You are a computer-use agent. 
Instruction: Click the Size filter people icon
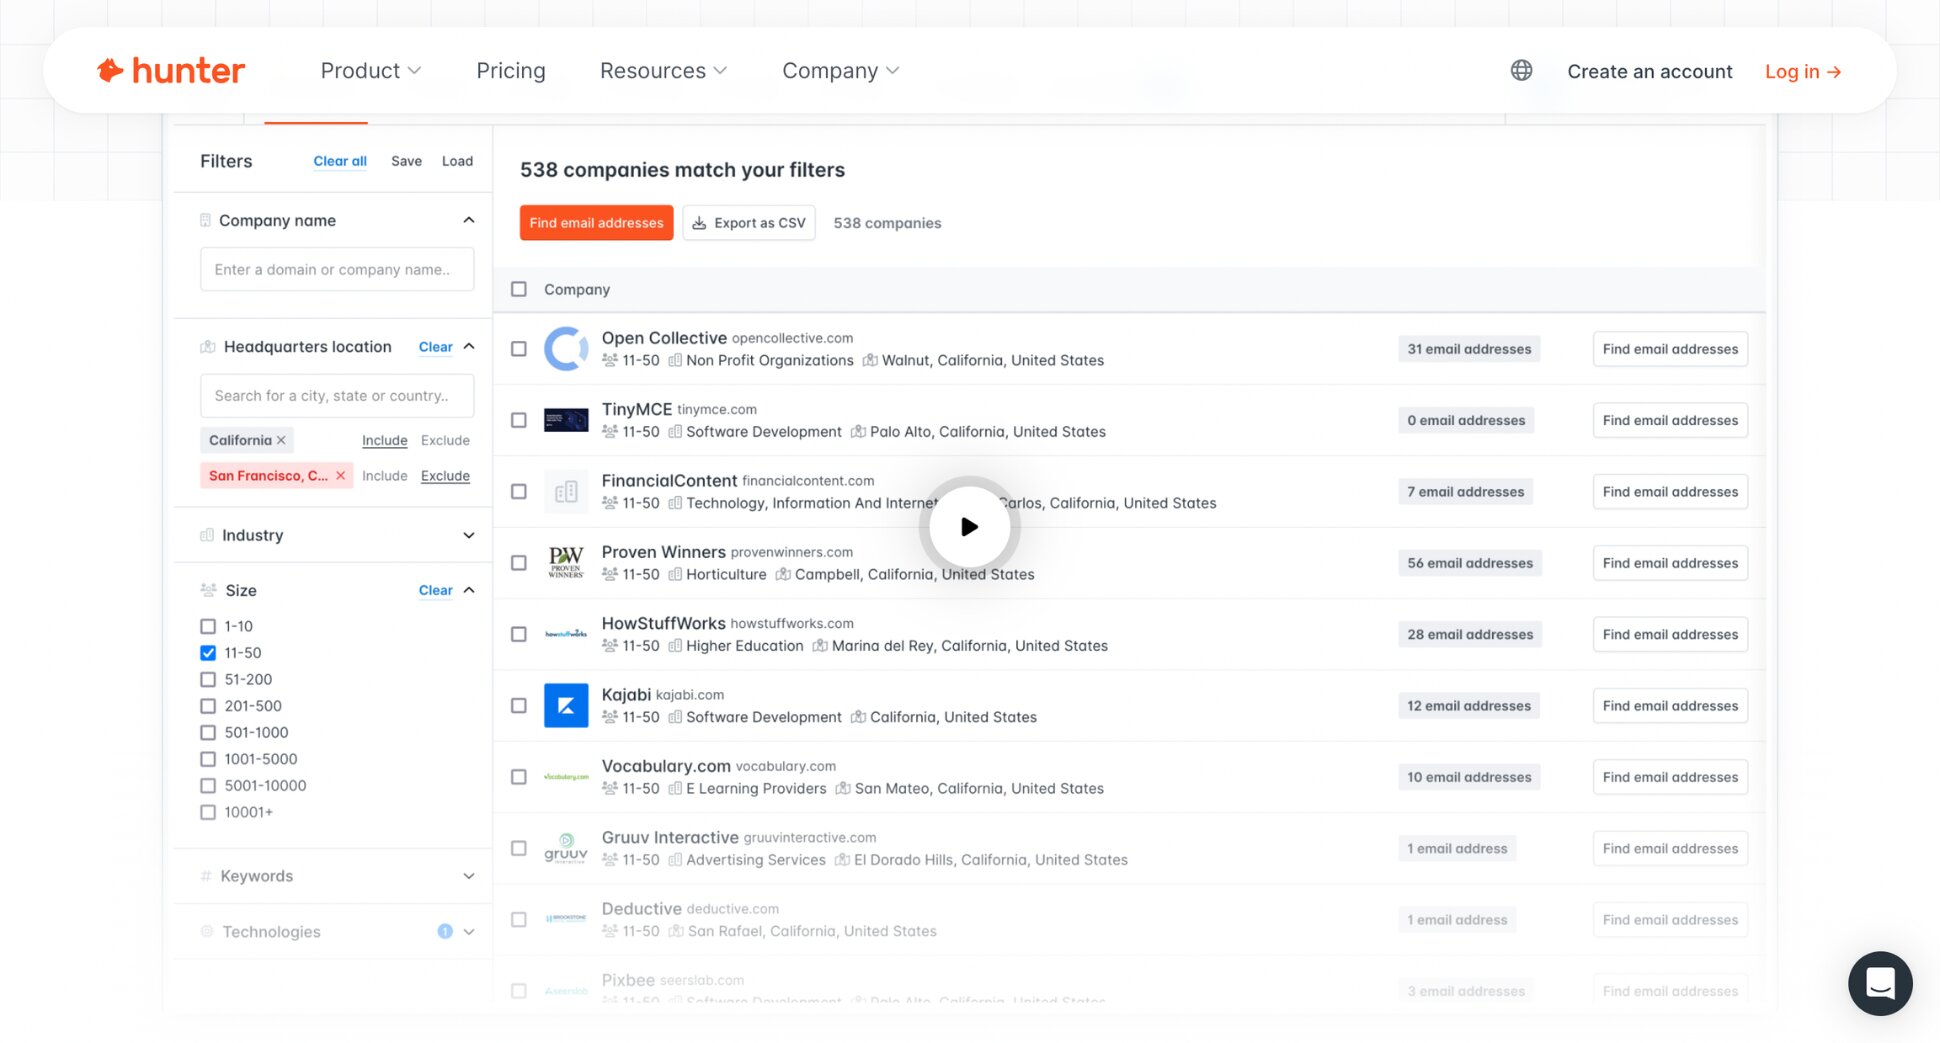pos(208,590)
